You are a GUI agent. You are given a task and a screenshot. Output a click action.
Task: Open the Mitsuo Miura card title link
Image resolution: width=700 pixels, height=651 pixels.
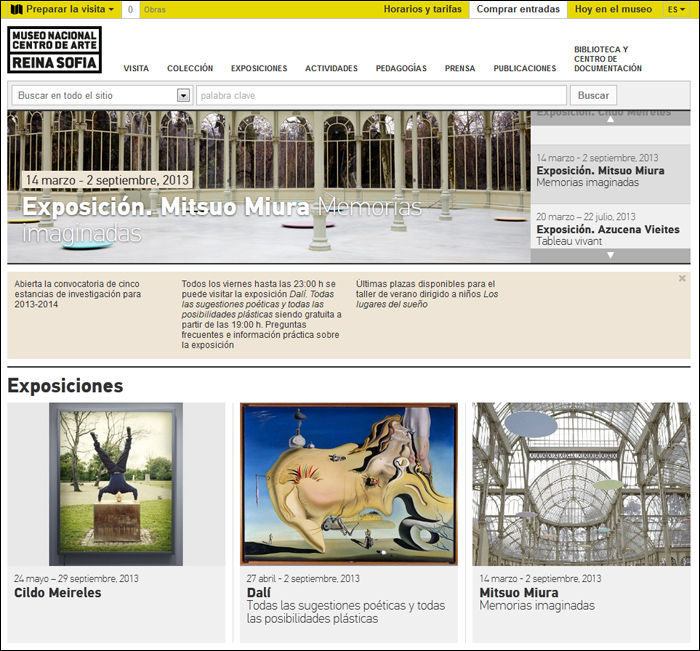click(x=519, y=593)
